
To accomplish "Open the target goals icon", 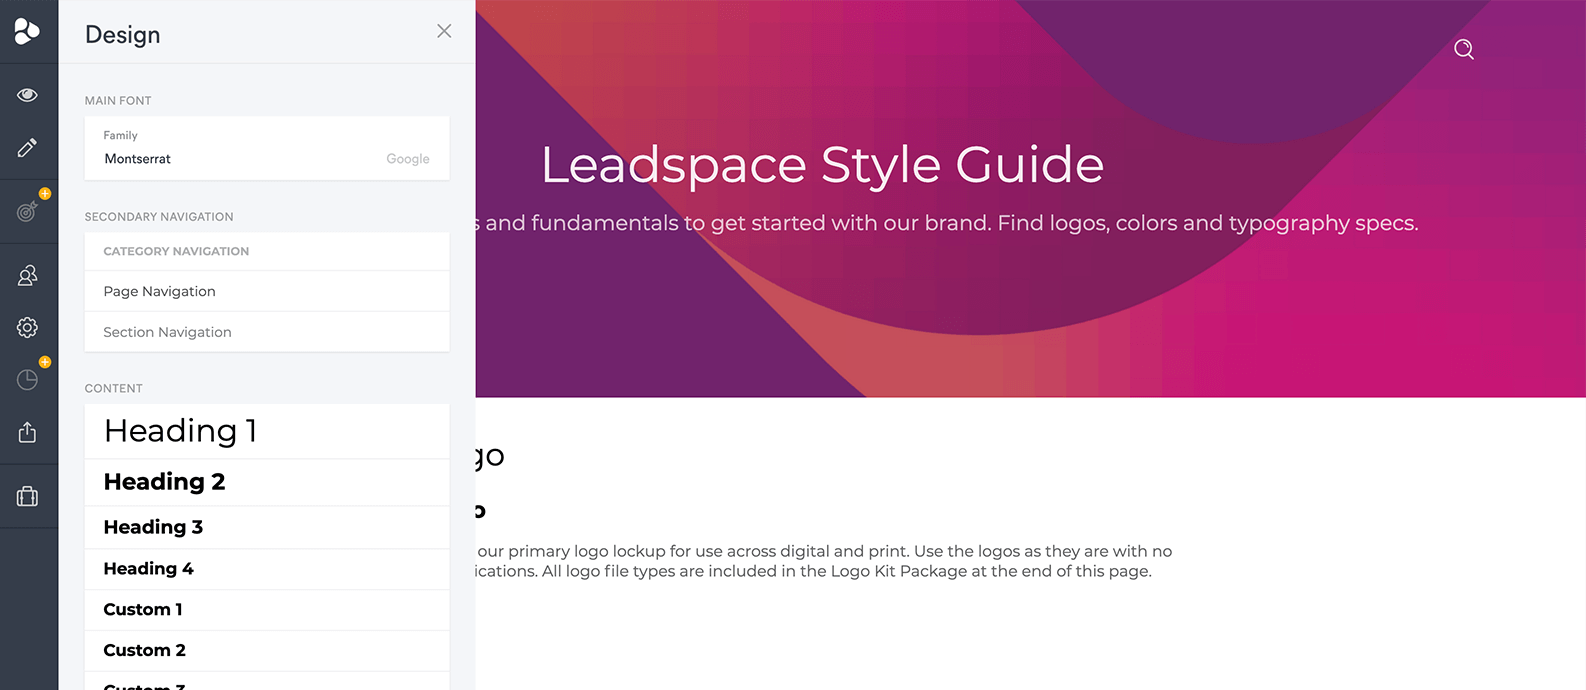I will point(27,211).
